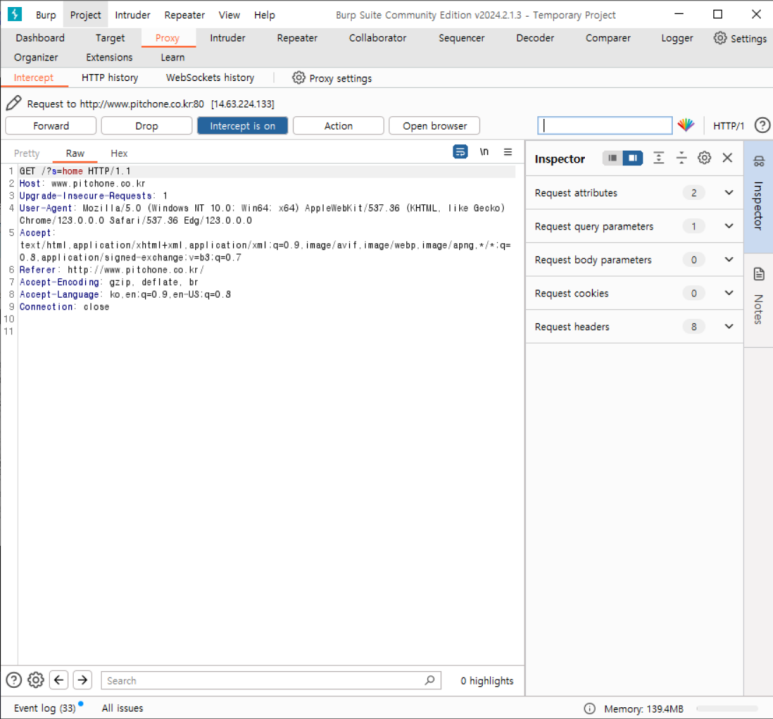773x719 pixels.
Task: Click Inspector side tab icon
Action: [759, 161]
